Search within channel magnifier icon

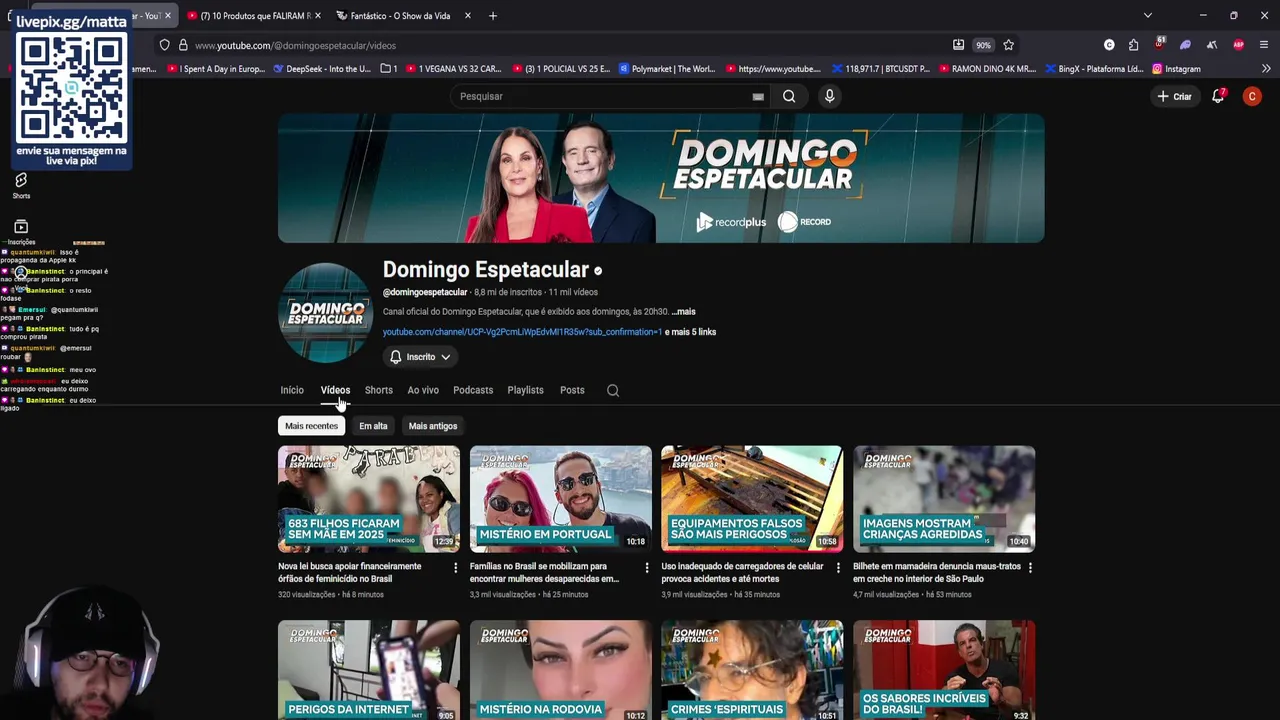coord(613,390)
